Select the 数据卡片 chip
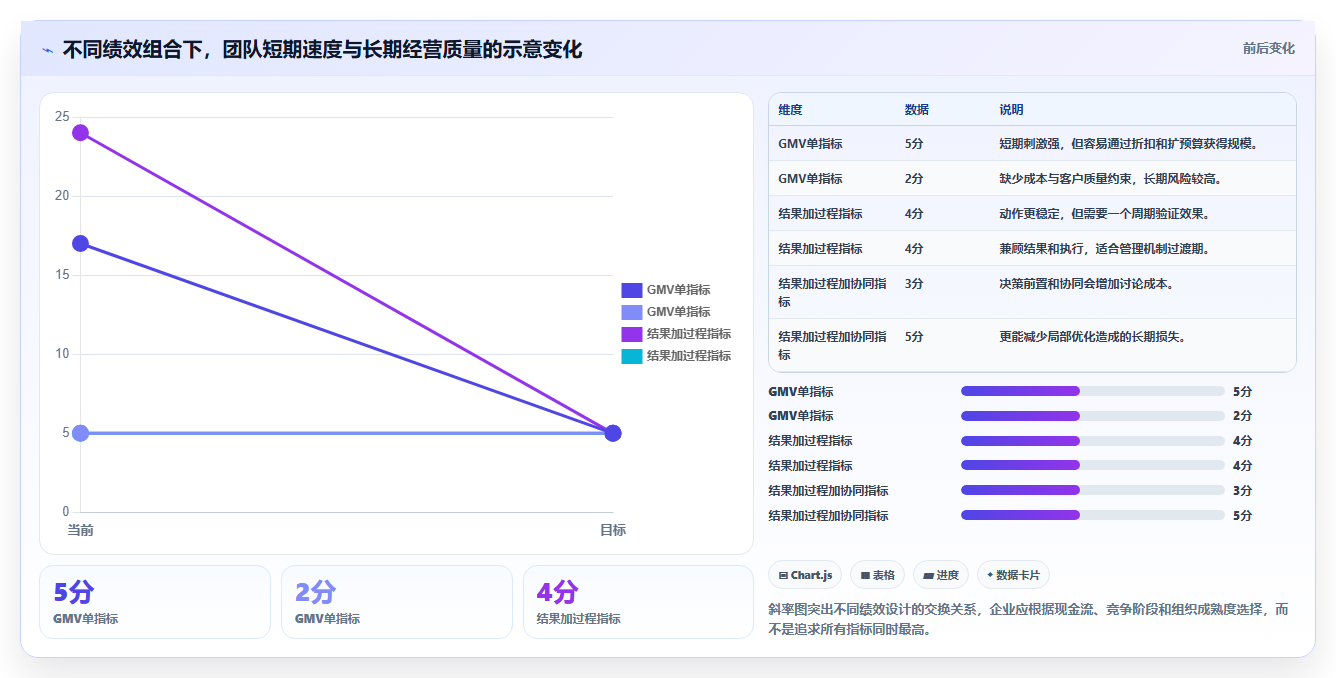The height and width of the screenshot is (678, 1336). click(x=1013, y=575)
